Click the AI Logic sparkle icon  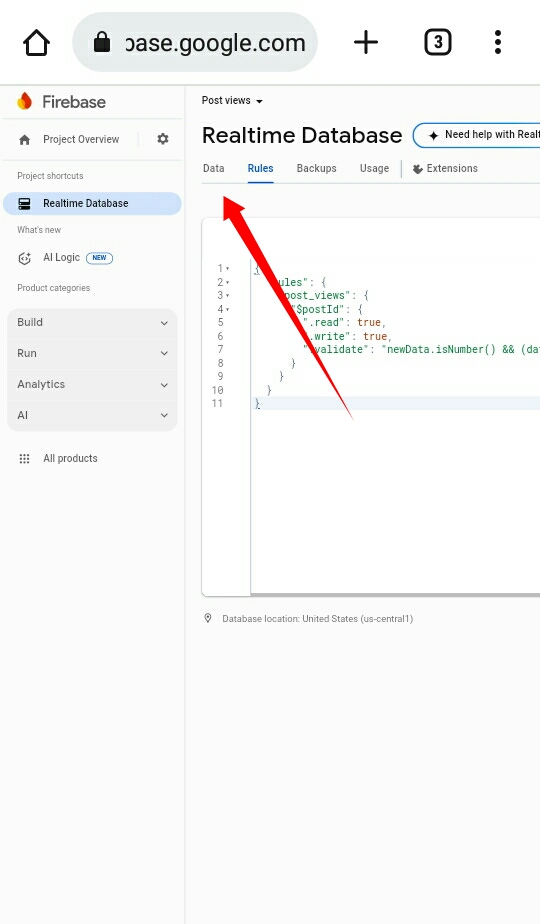coord(24,258)
